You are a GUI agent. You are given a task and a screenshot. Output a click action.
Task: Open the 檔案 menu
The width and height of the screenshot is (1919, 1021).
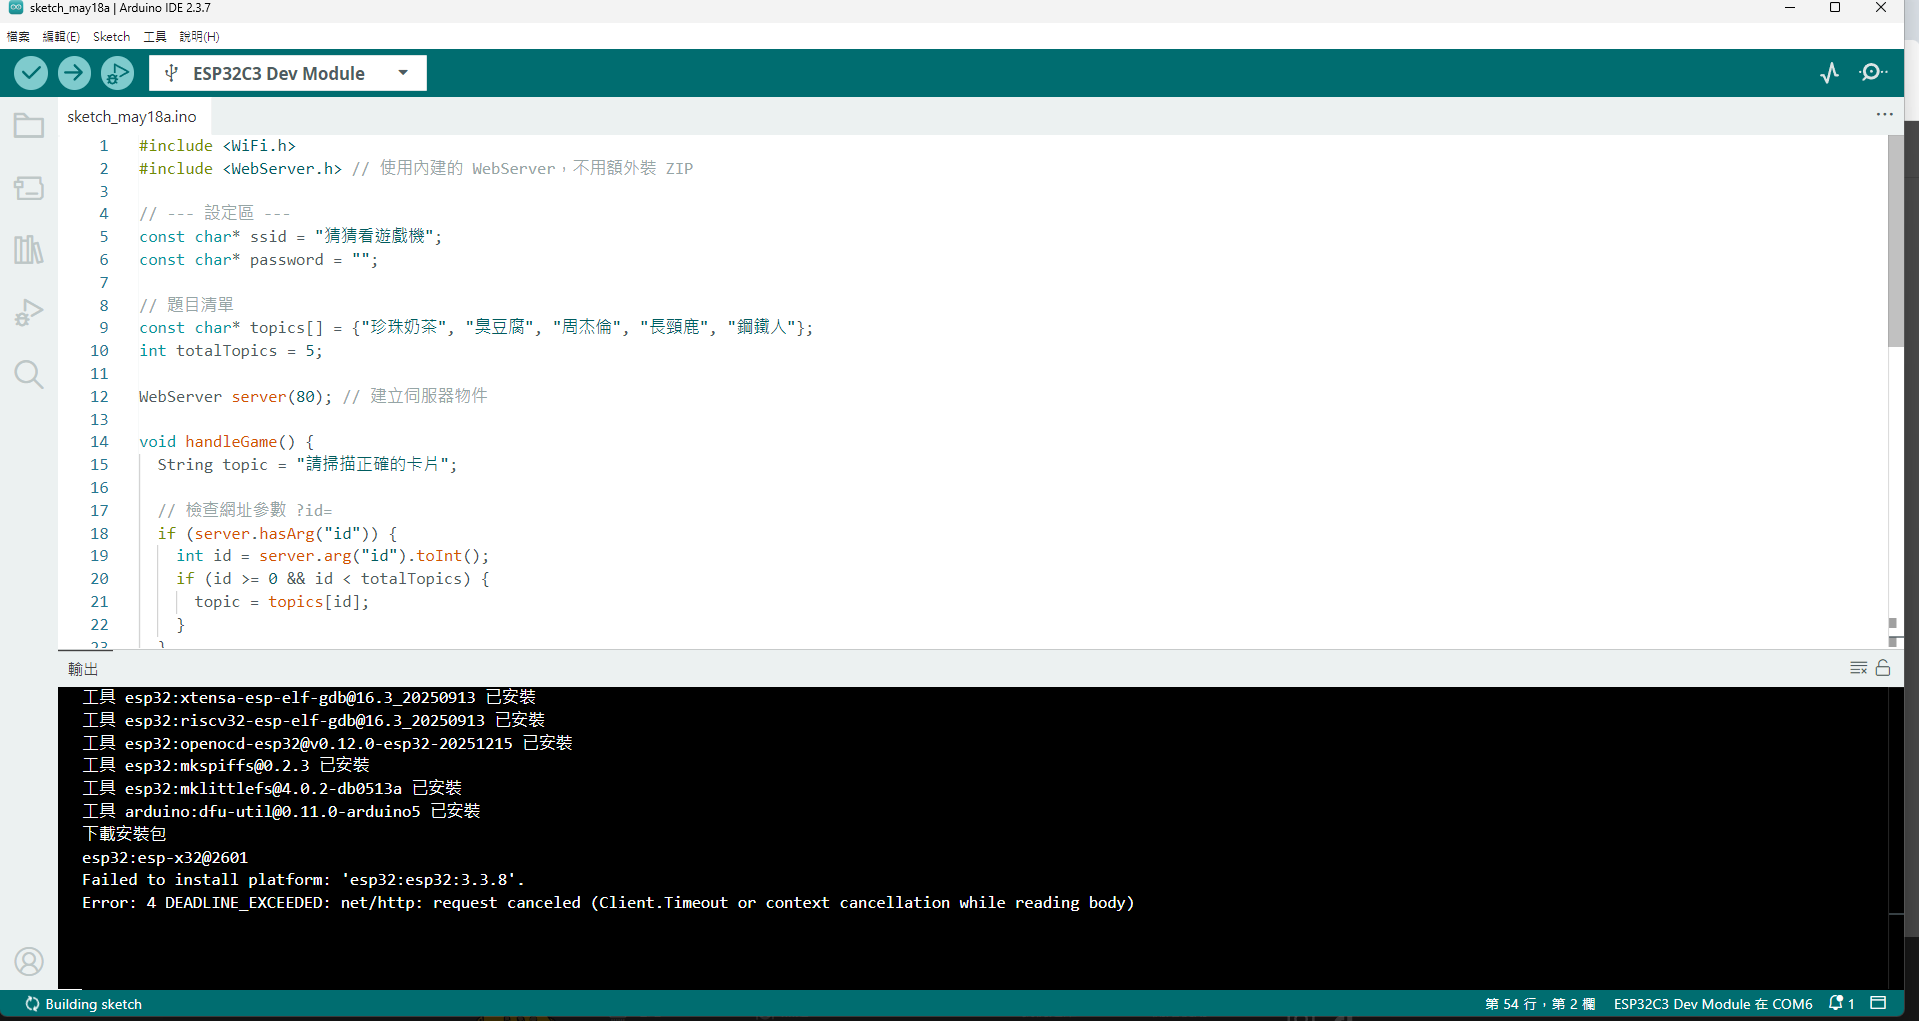pos(18,37)
